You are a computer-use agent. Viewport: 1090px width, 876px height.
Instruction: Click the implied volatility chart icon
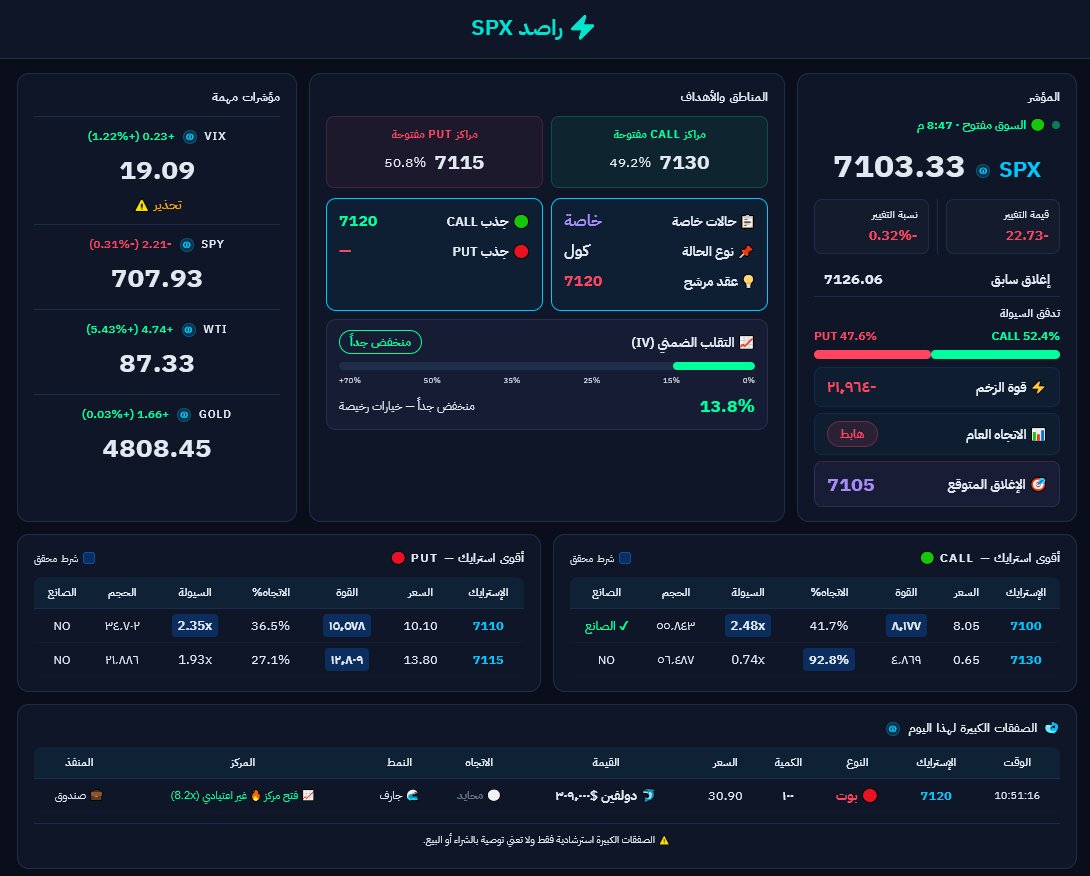pyautogui.click(x=747, y=342)
